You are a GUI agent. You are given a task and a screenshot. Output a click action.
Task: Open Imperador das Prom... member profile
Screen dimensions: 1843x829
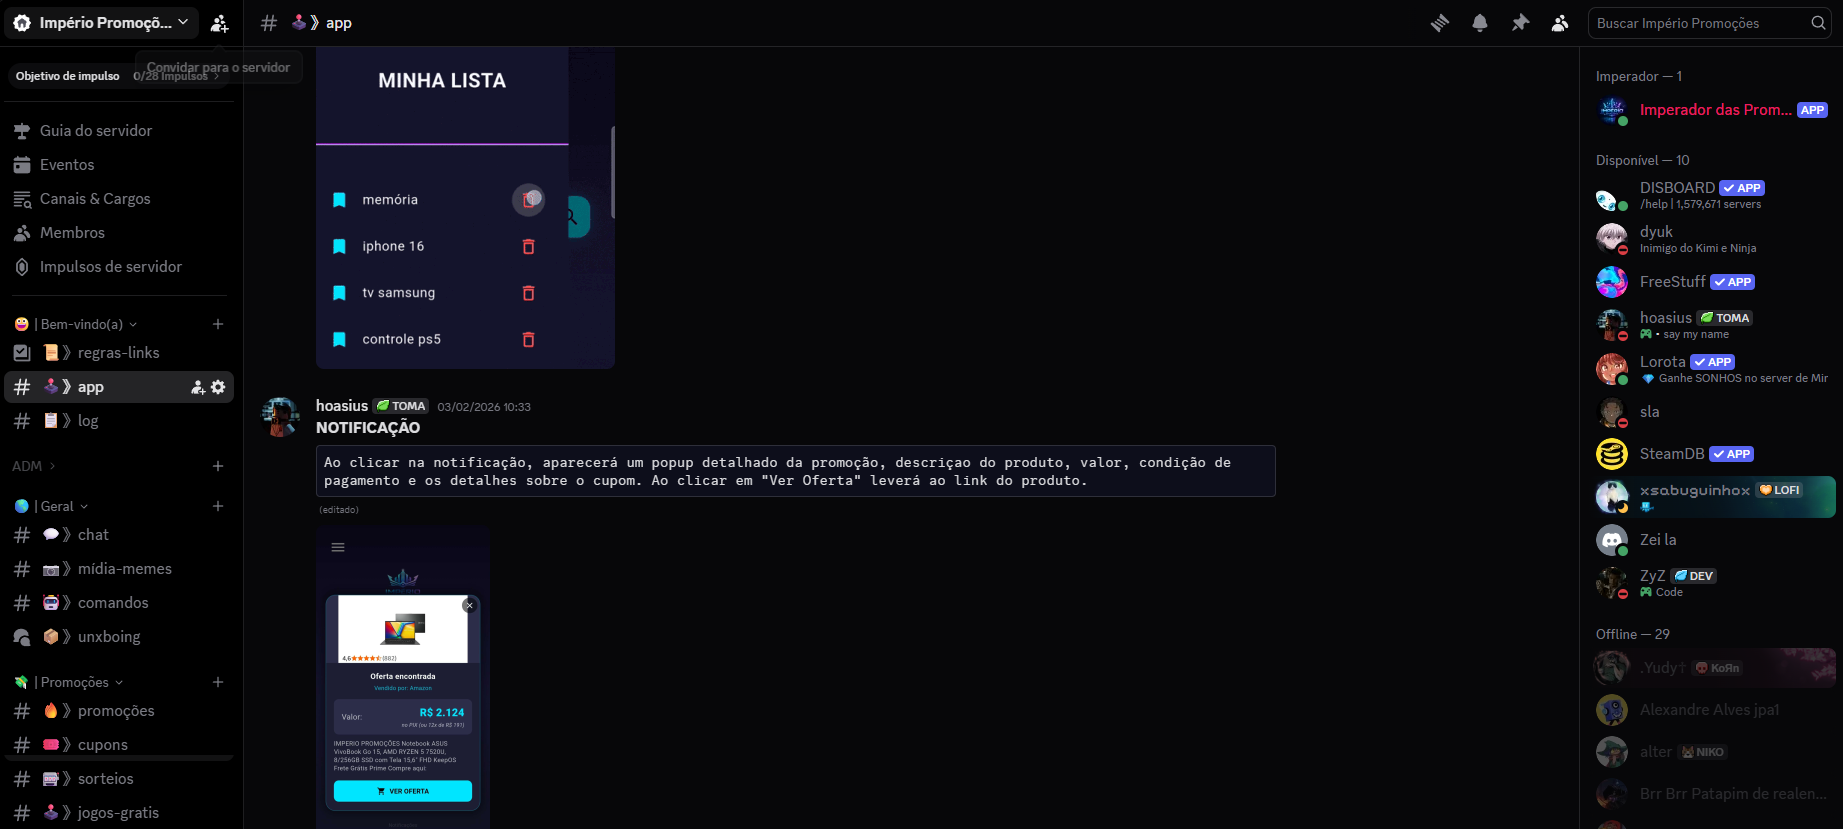pyautogui.click(x=1712, y=110)
